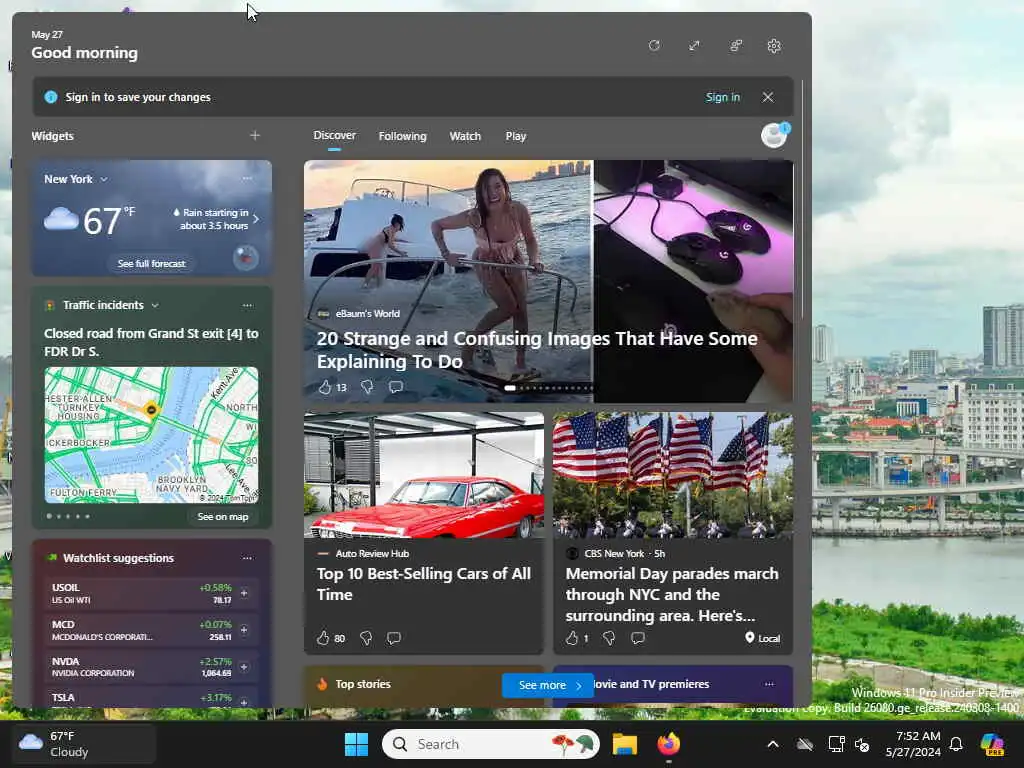Screen dimensions: 1024x768
Task: Open the feed sharing icon beside settings
Action: tap(735, 46)
